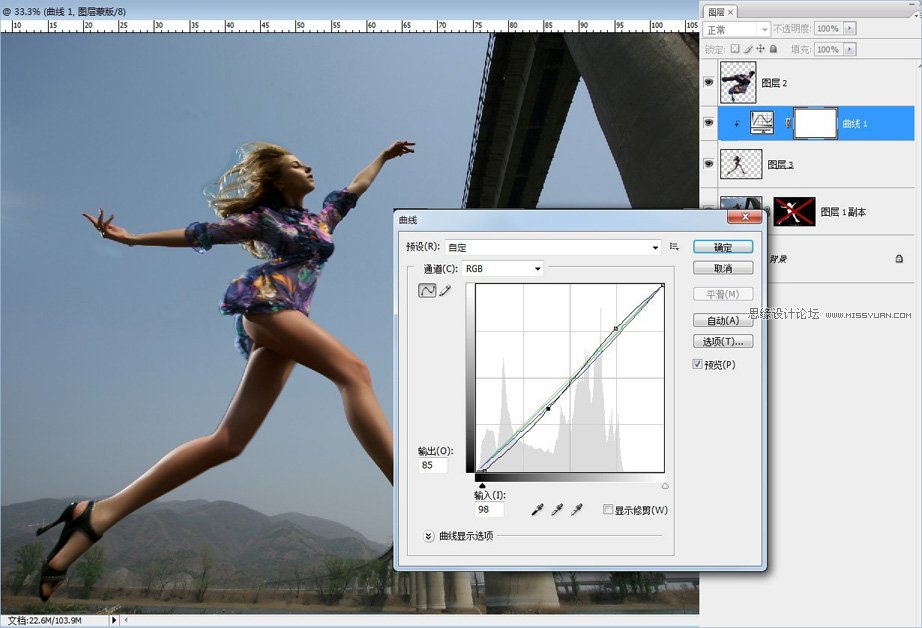The height and width of the screenshot is (628, 922).
Task: Click the 填充 100% field
Action: pos(829,49)
